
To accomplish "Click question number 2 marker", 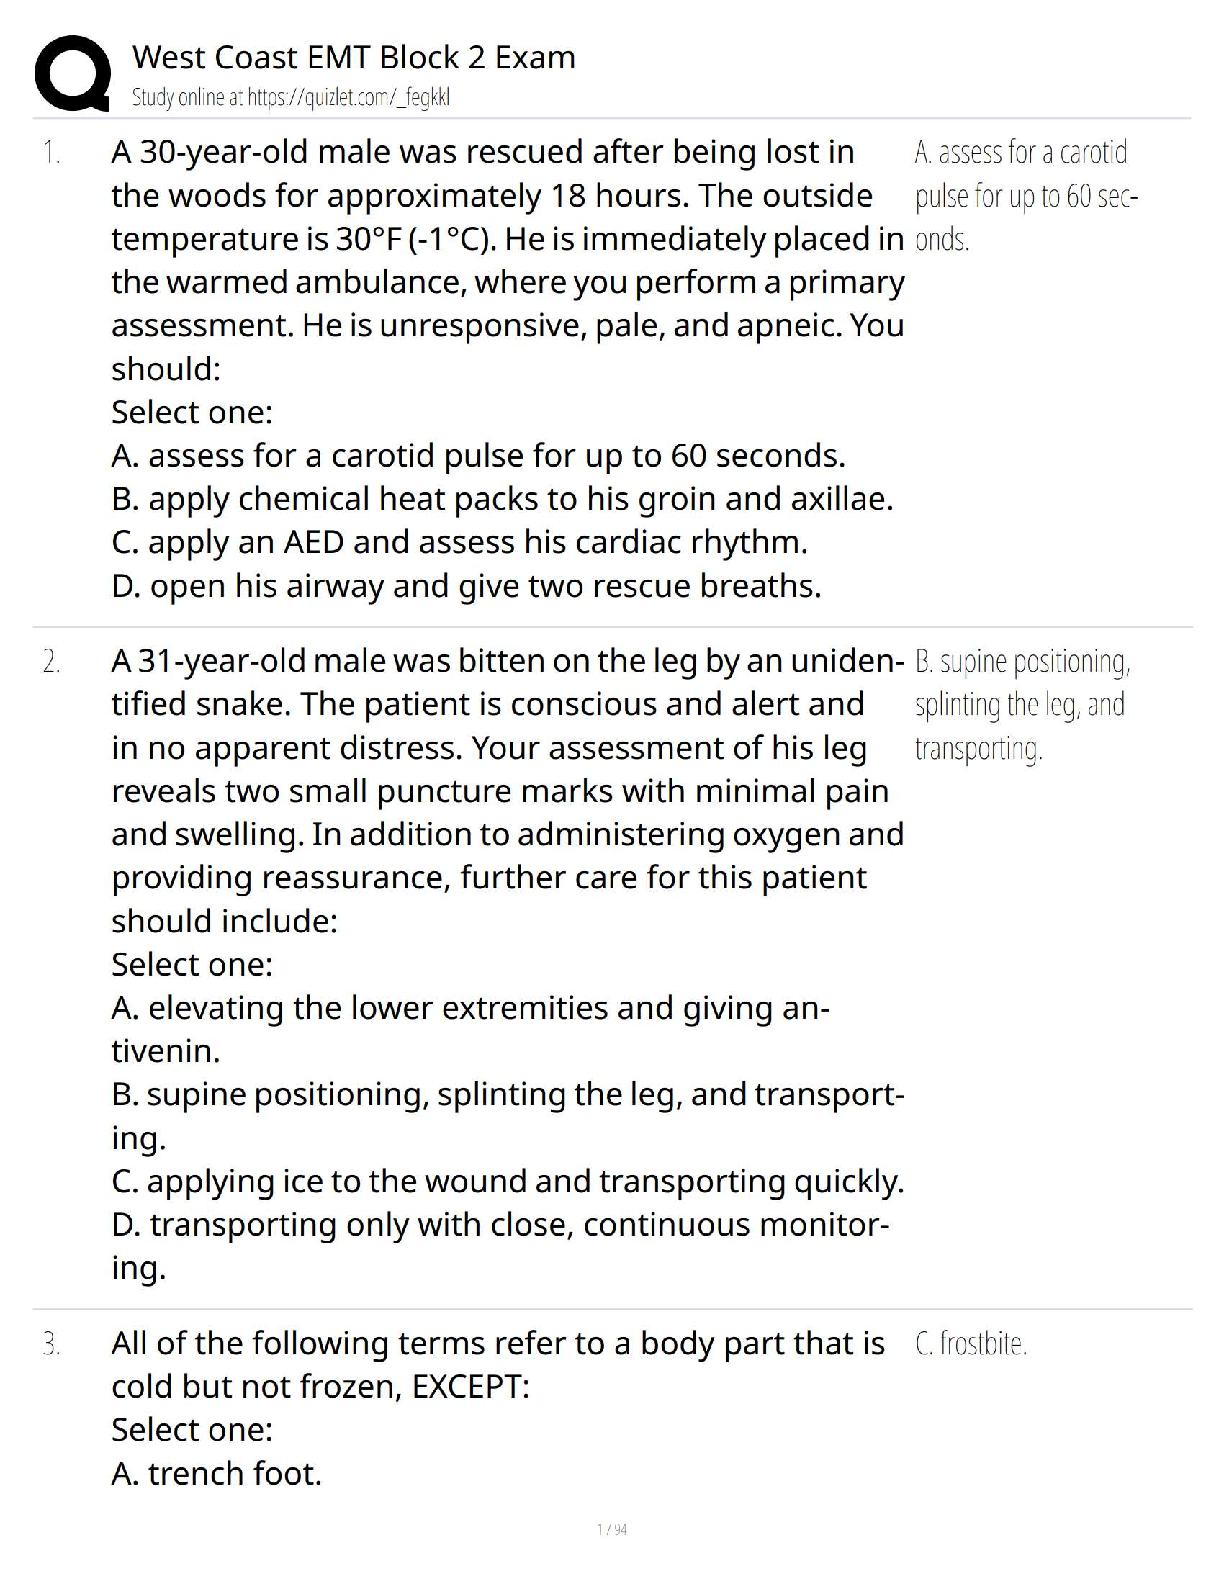I will coord(51,662).
